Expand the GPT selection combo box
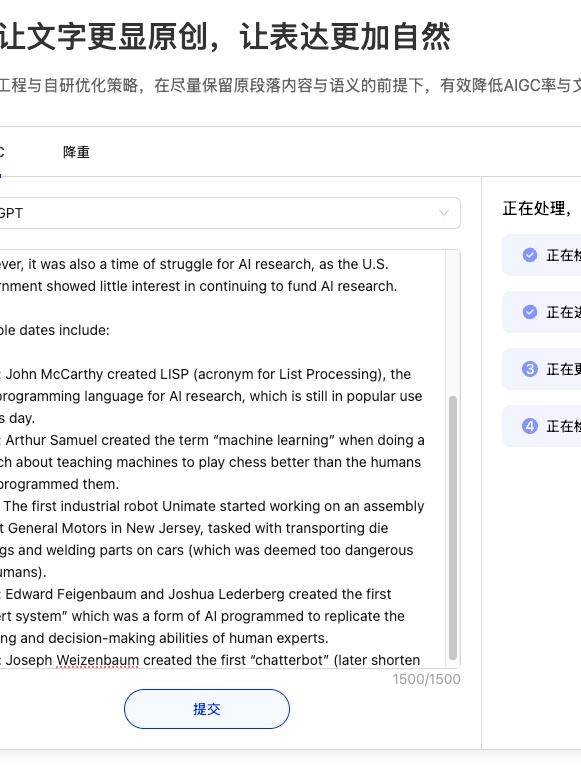The width and height of the screenshot is (581, 773). 230,213
